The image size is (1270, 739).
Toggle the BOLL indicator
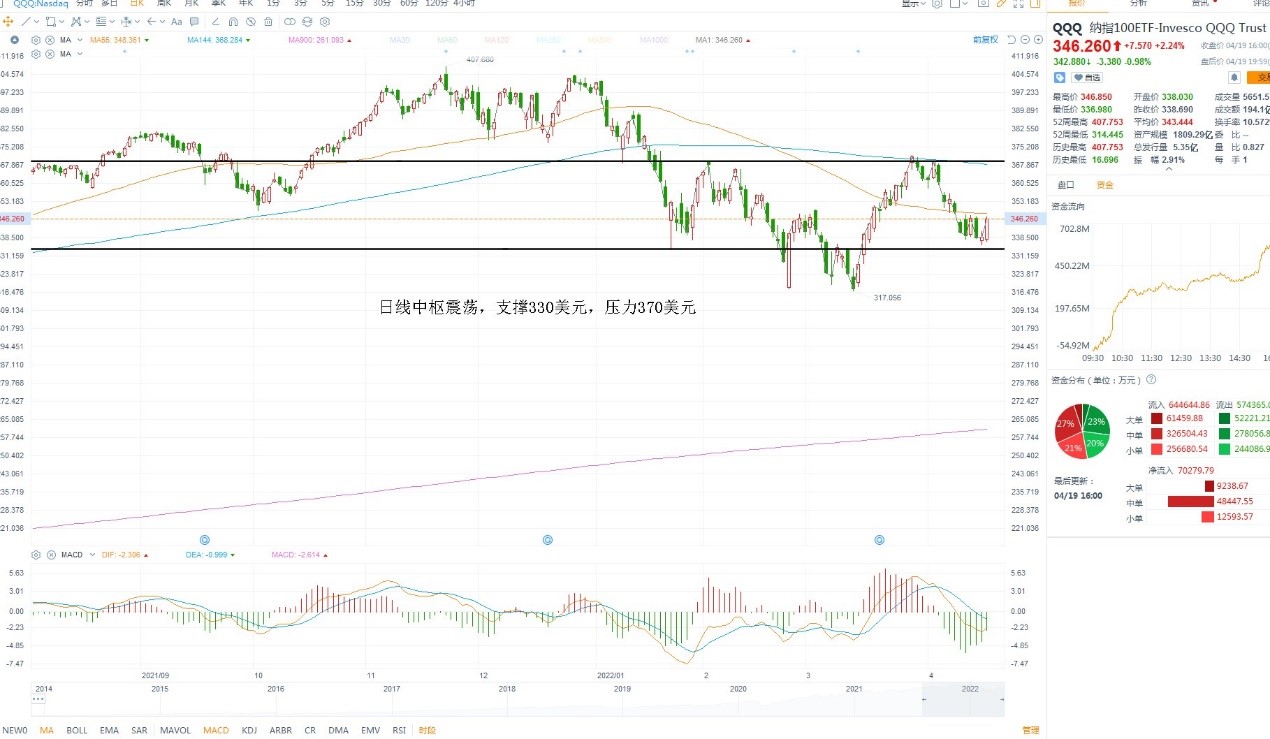click(x=77, y=730)
